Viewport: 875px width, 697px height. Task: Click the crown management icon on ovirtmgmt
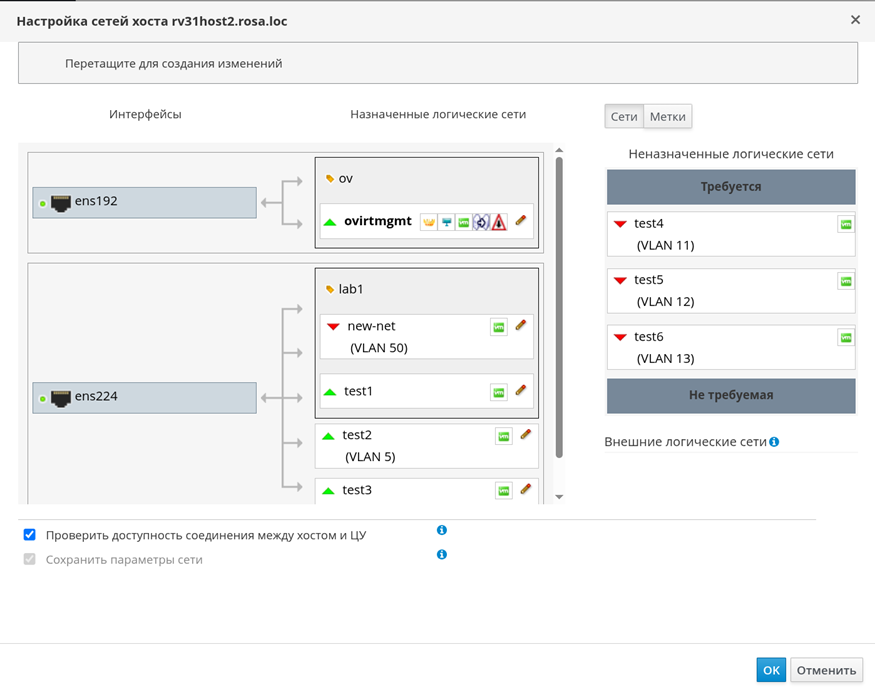[427, 222]
